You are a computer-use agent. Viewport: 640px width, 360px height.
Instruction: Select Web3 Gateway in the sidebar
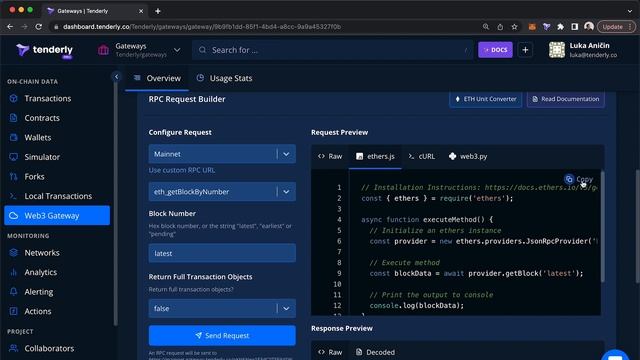tap(57, 216)
